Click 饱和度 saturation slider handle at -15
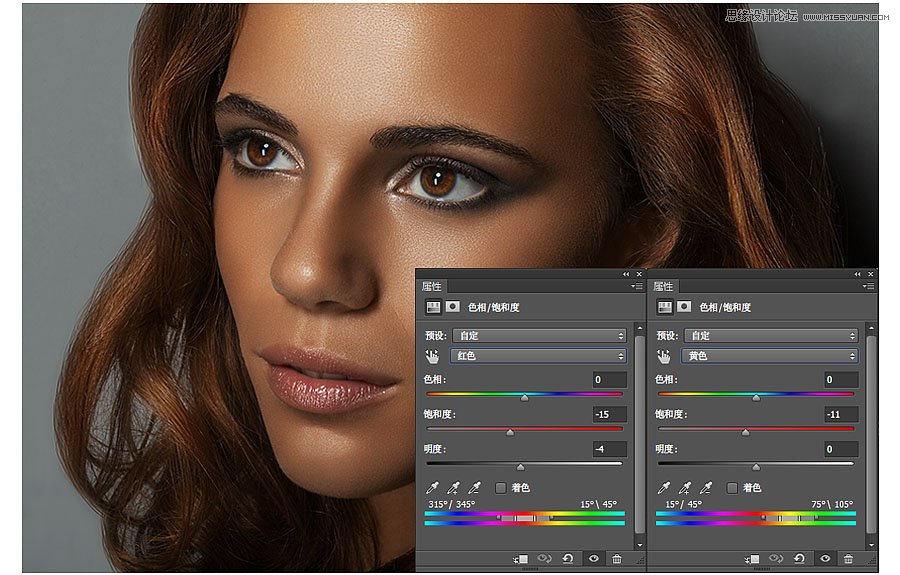Viewport: 900px width, 575px height. [510, 432]
